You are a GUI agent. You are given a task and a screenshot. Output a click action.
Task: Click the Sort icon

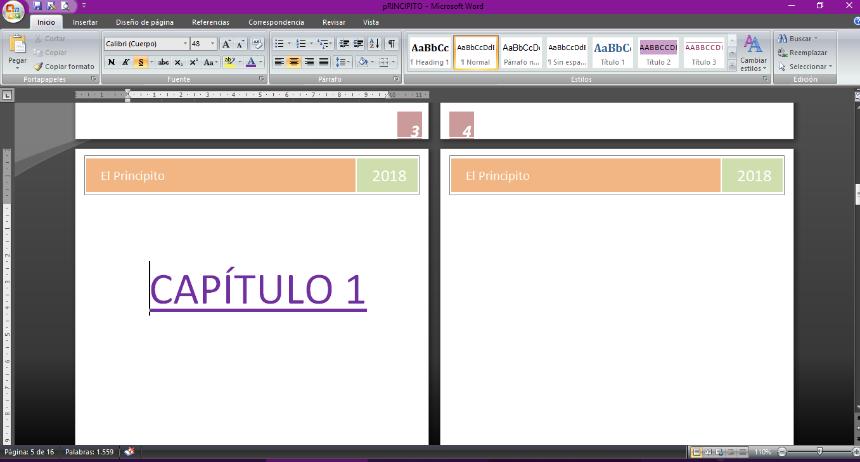pos(374,44)
